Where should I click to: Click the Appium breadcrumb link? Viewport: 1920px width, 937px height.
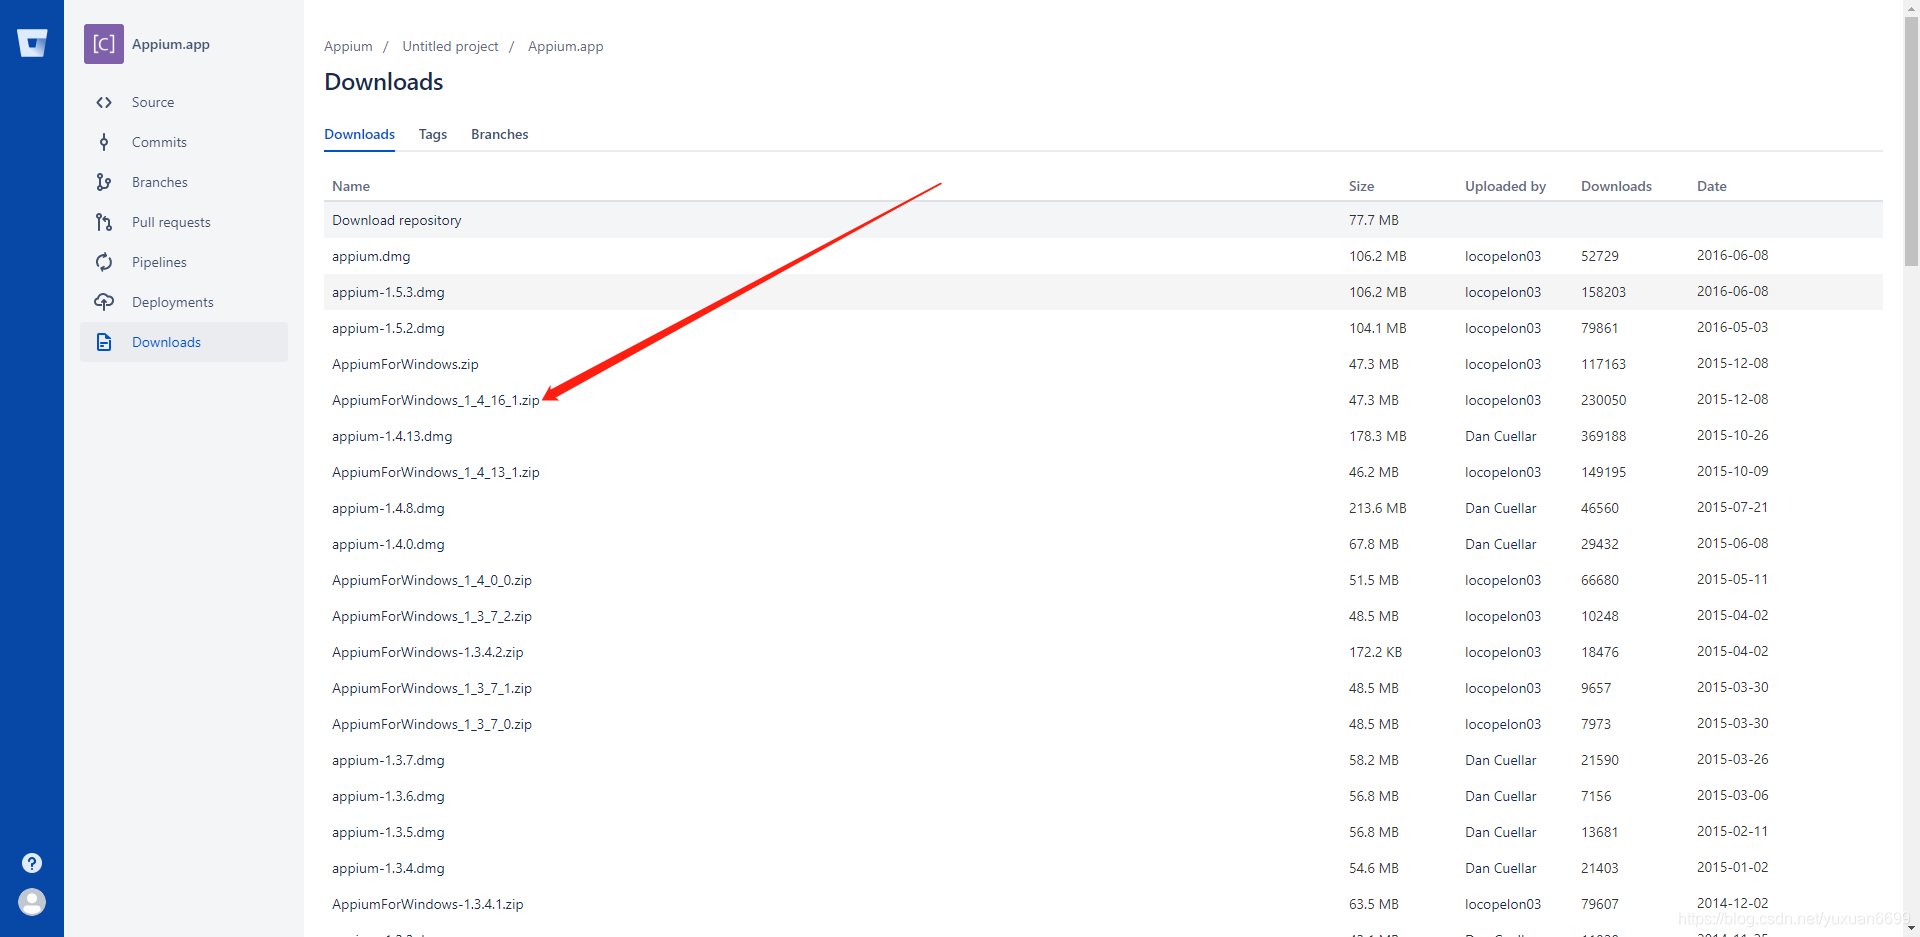(348, 46)
